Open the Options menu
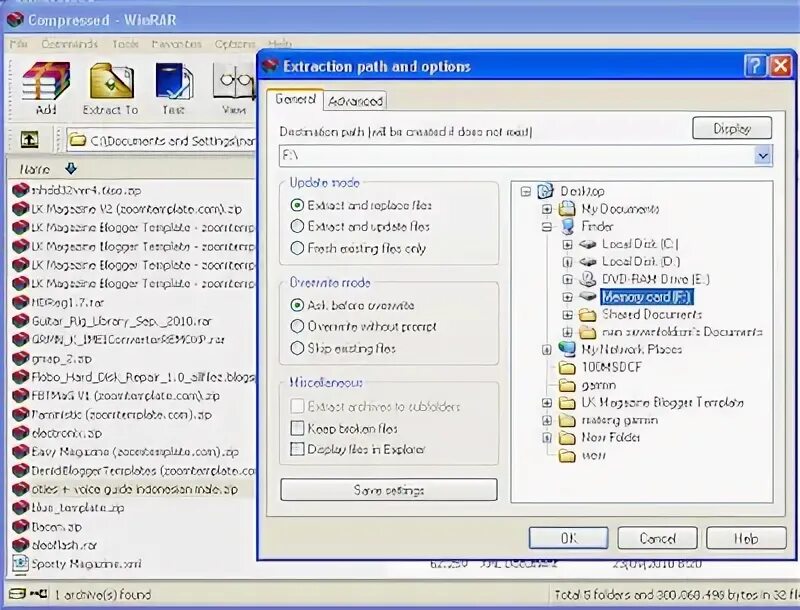 (234, 44)
